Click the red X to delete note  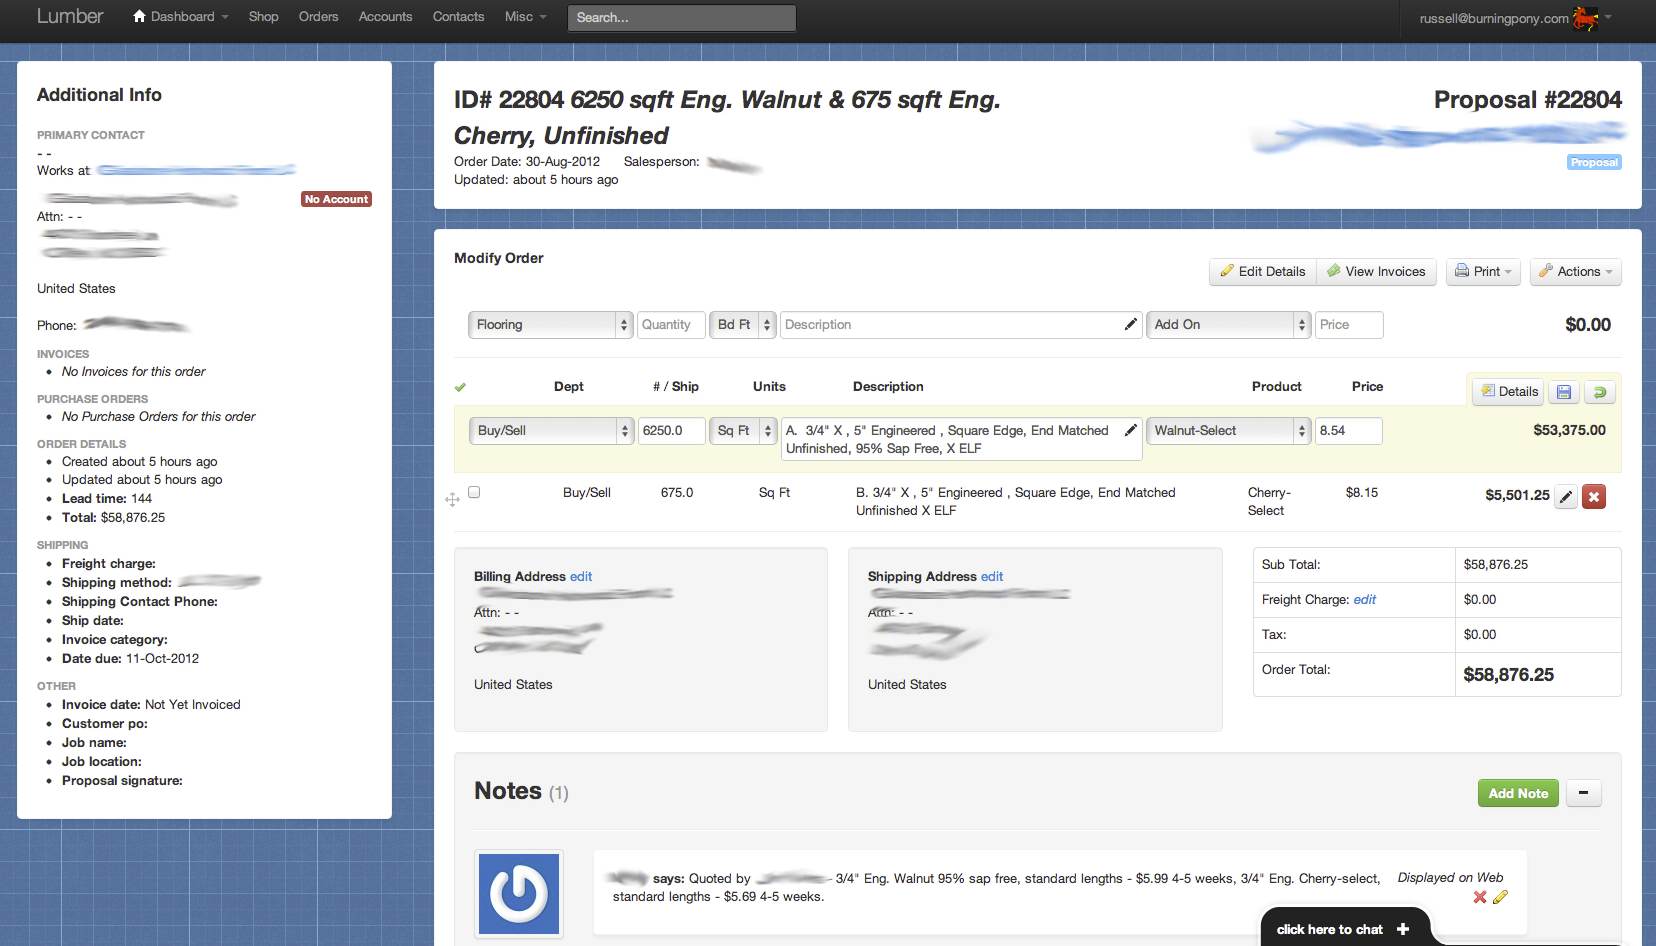(x=1480, y=897)
